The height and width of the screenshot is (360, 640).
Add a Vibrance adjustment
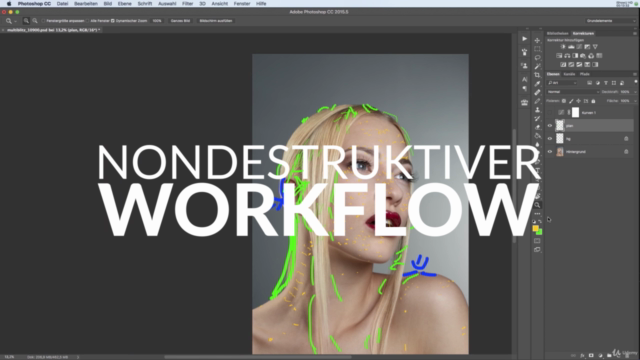[x=595, y=47]
